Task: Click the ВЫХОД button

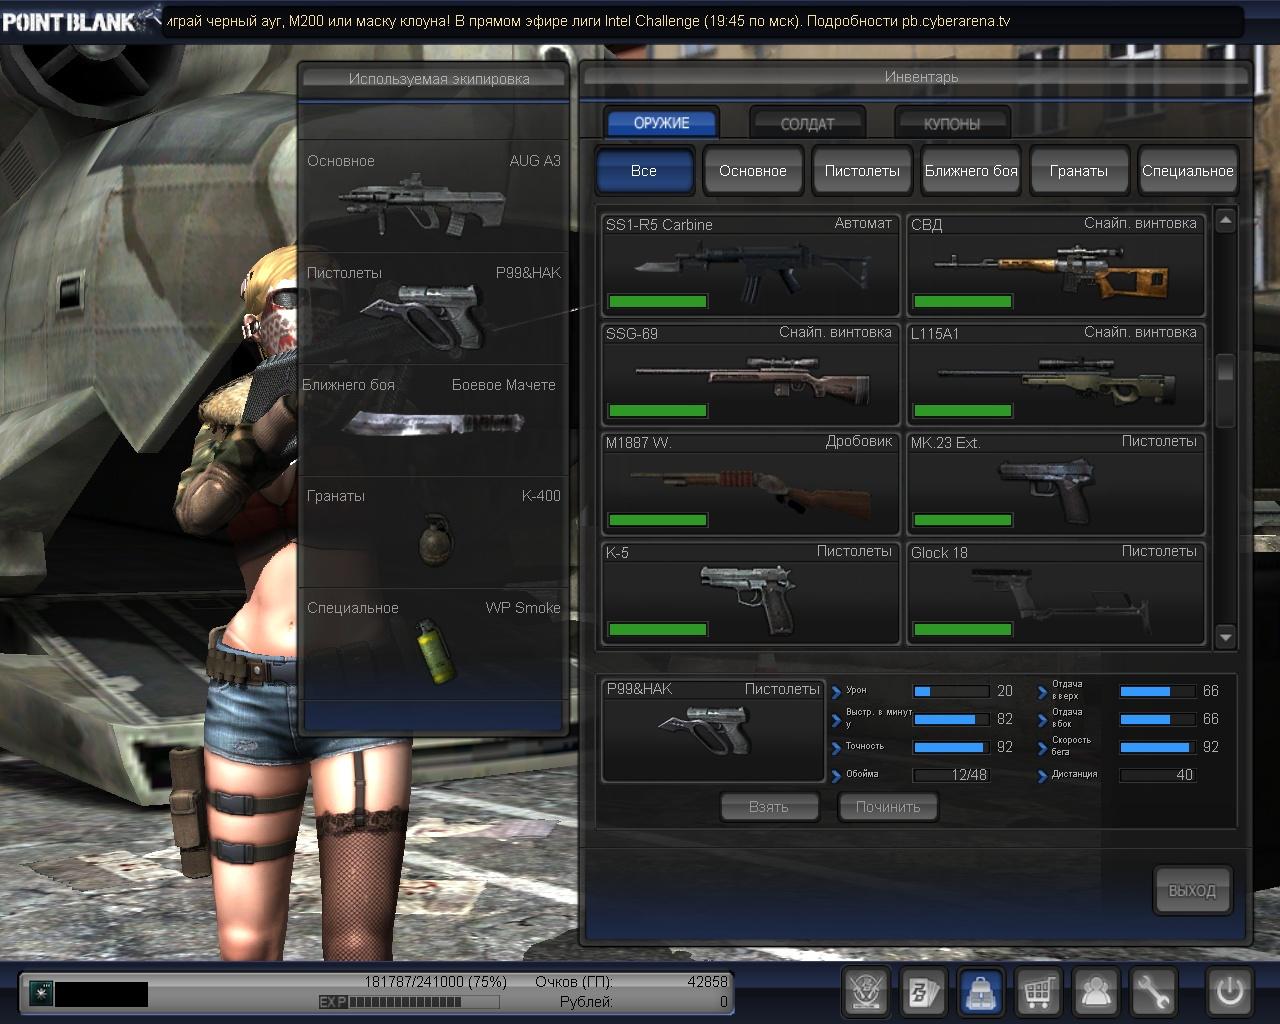Action: [x=1192, y=890]
